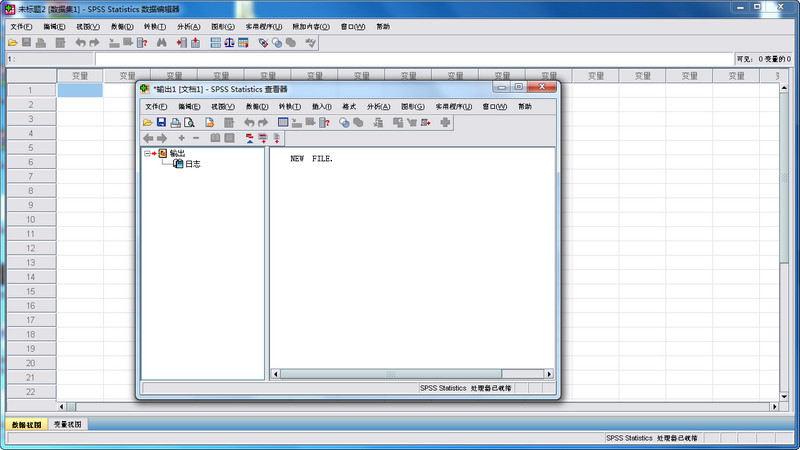Click Select Cases icon in Data Editor

pos(243,43)
